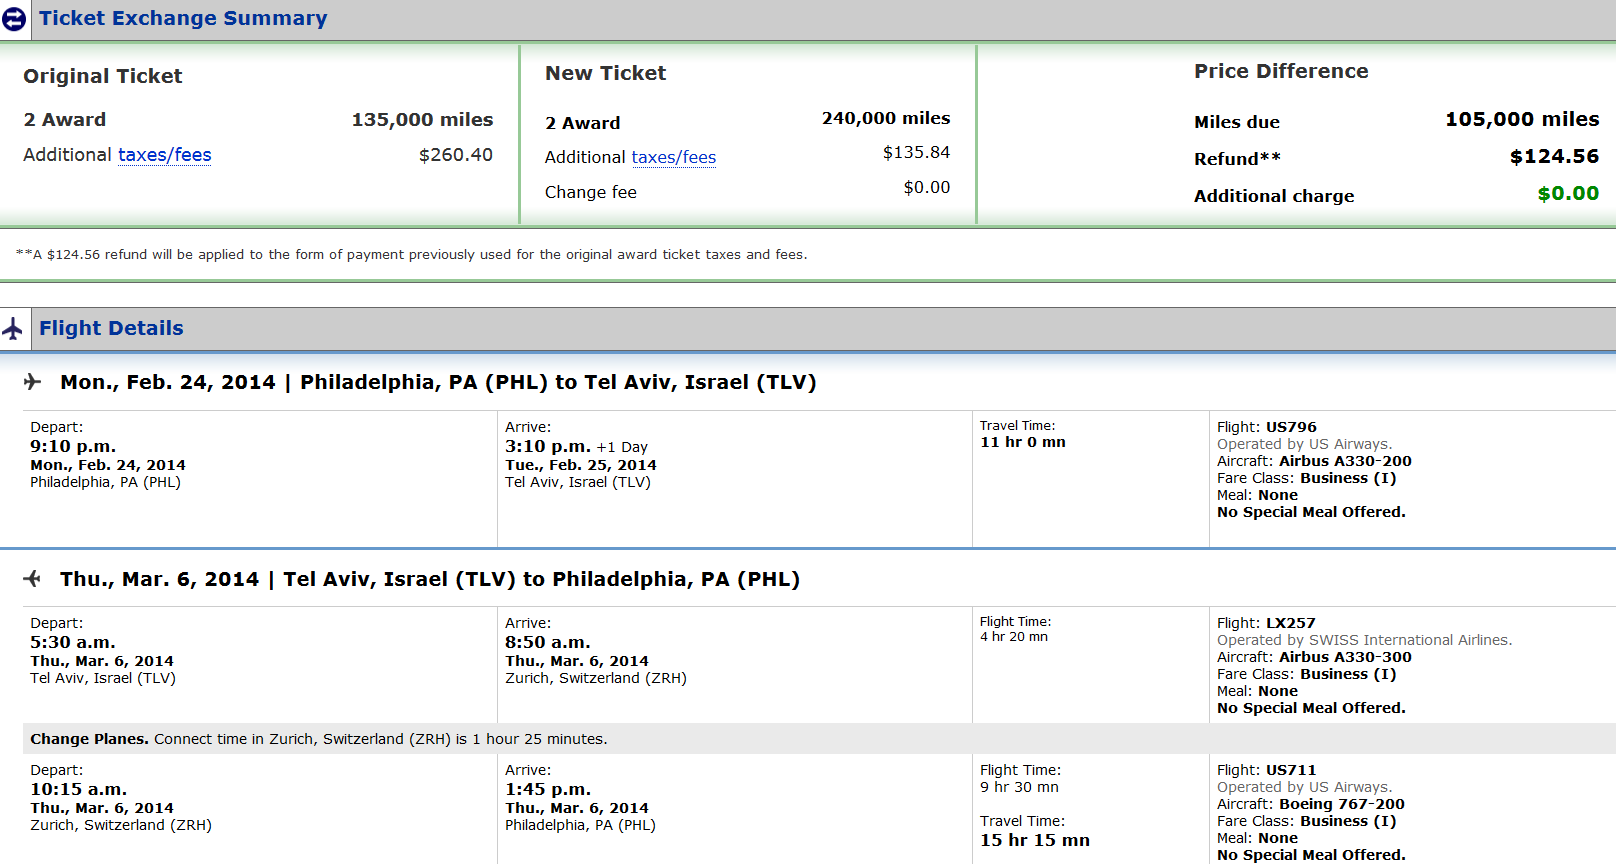
Task: Click the Flight Details section heading
Action: (x=111, y=328)
